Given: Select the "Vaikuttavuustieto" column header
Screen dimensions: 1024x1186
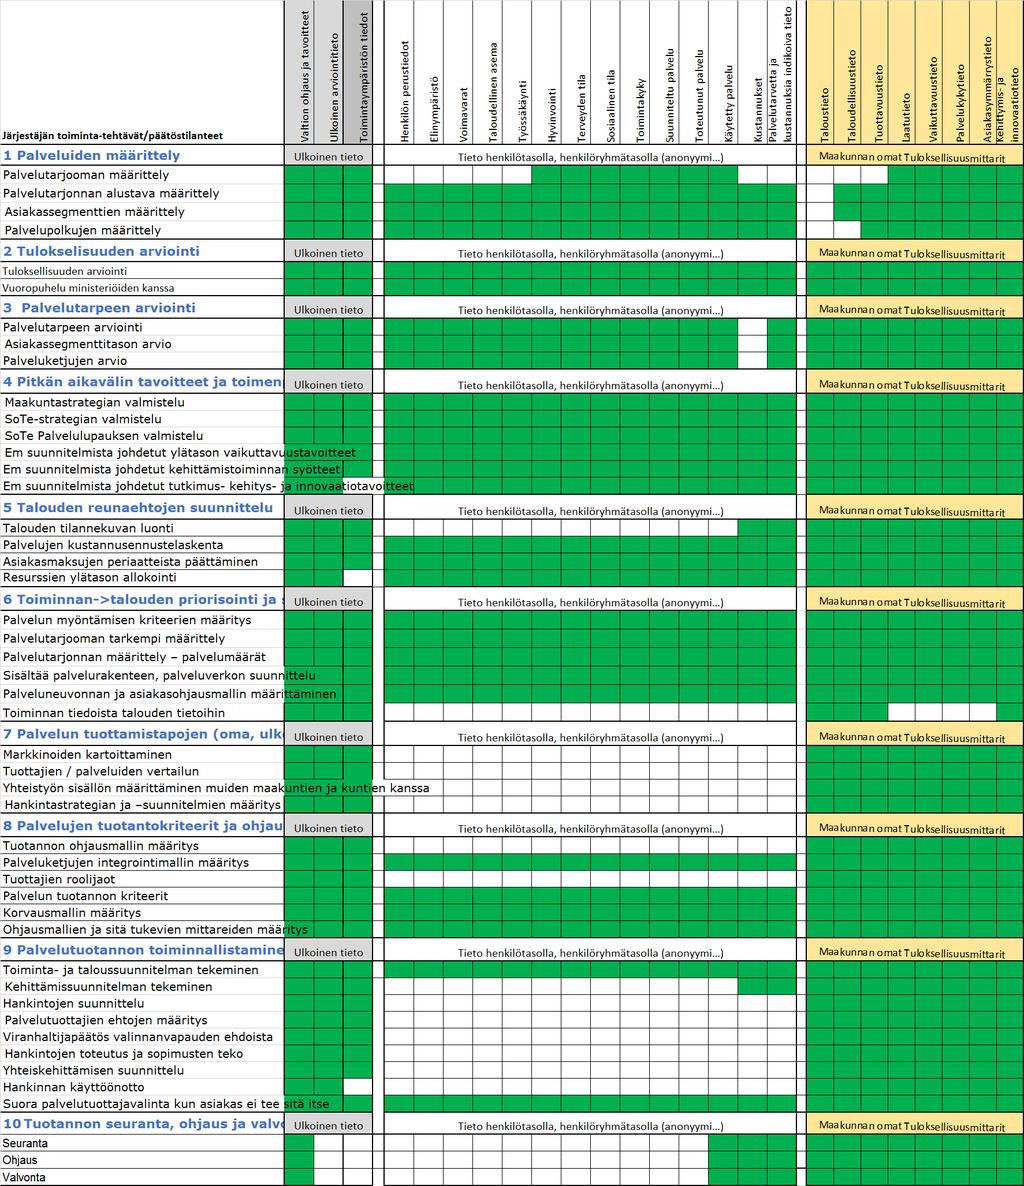Looking at the screenshot, I should (934, 100).
